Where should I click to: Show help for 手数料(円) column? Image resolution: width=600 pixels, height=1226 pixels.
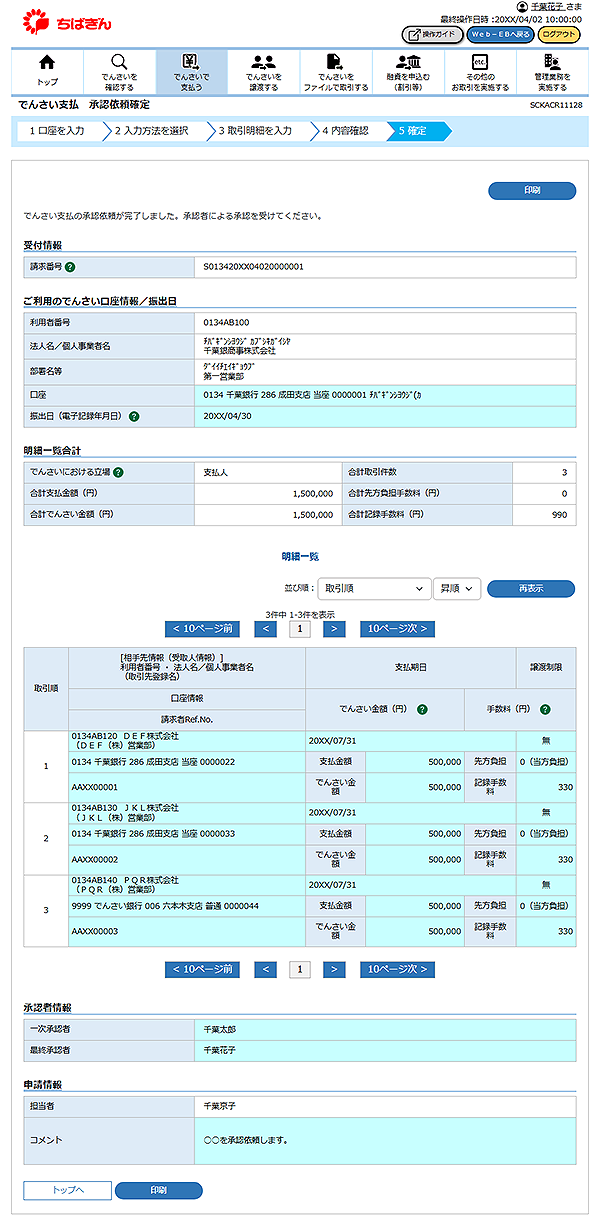(545, 709)
